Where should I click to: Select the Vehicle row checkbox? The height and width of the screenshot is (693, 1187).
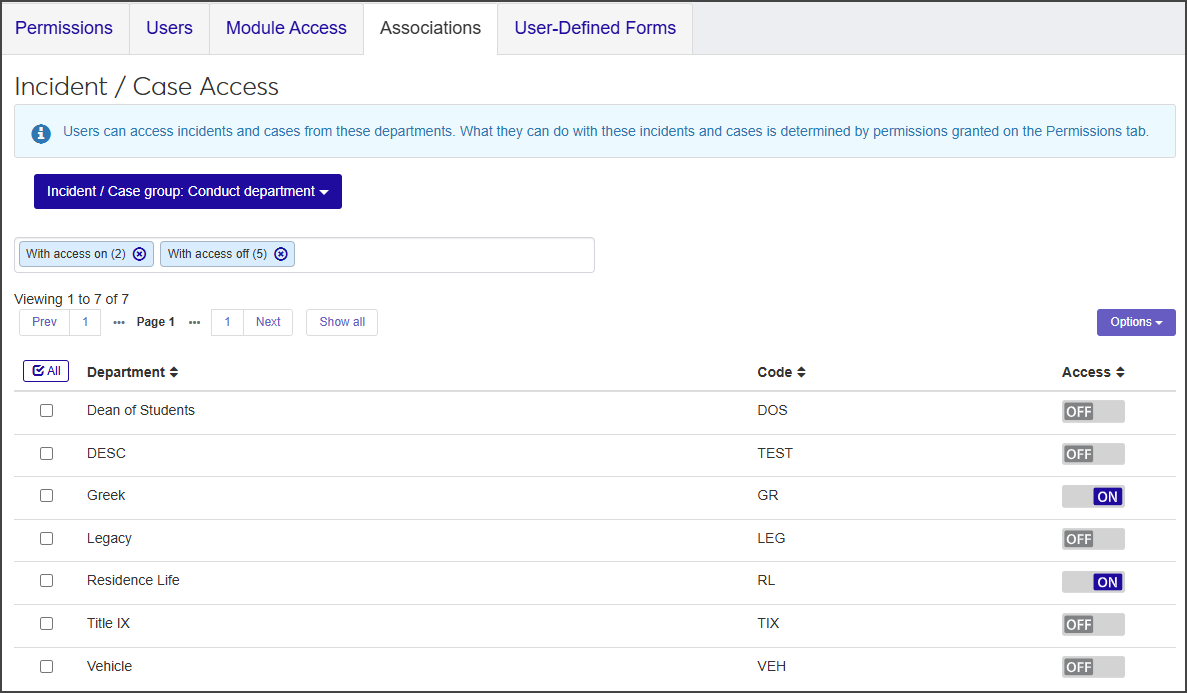(x=46, y=667)
